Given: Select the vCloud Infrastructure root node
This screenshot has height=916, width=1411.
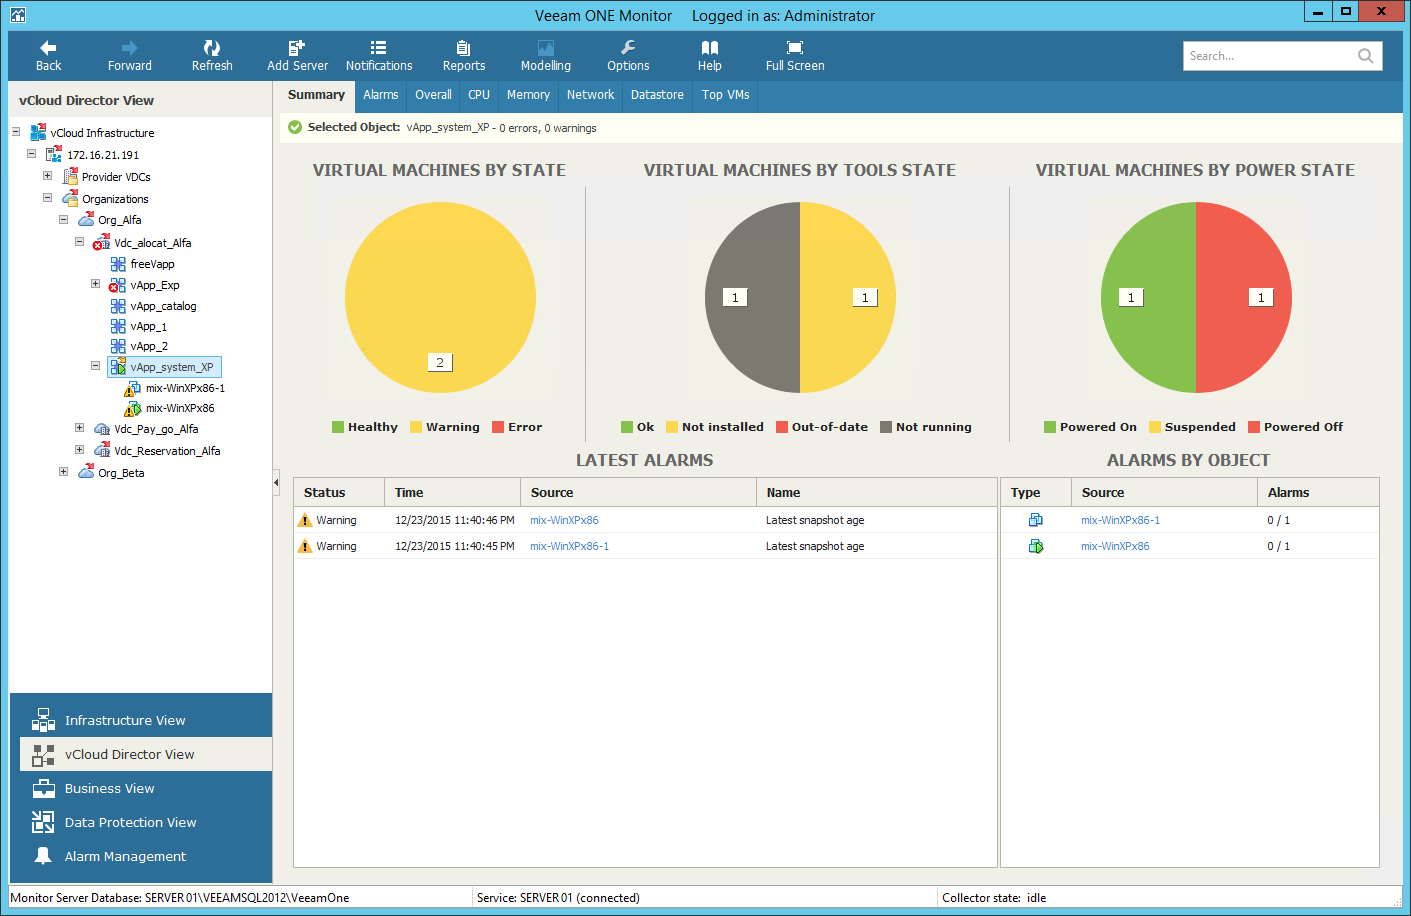Looking at the screenshot, I should click(x=102, y=133).
